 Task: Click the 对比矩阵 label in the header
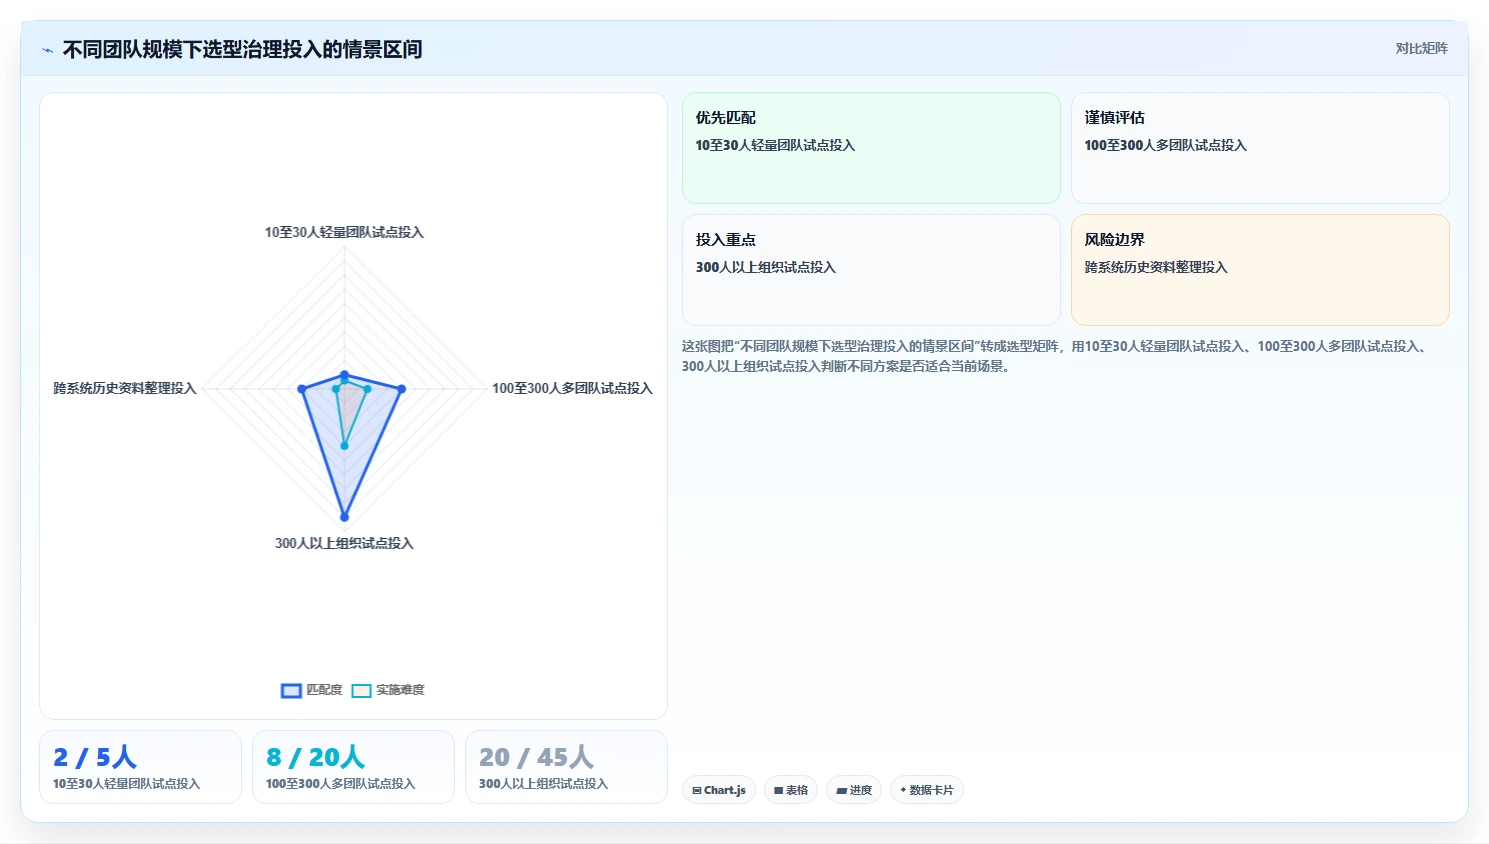coord(1421,48)
